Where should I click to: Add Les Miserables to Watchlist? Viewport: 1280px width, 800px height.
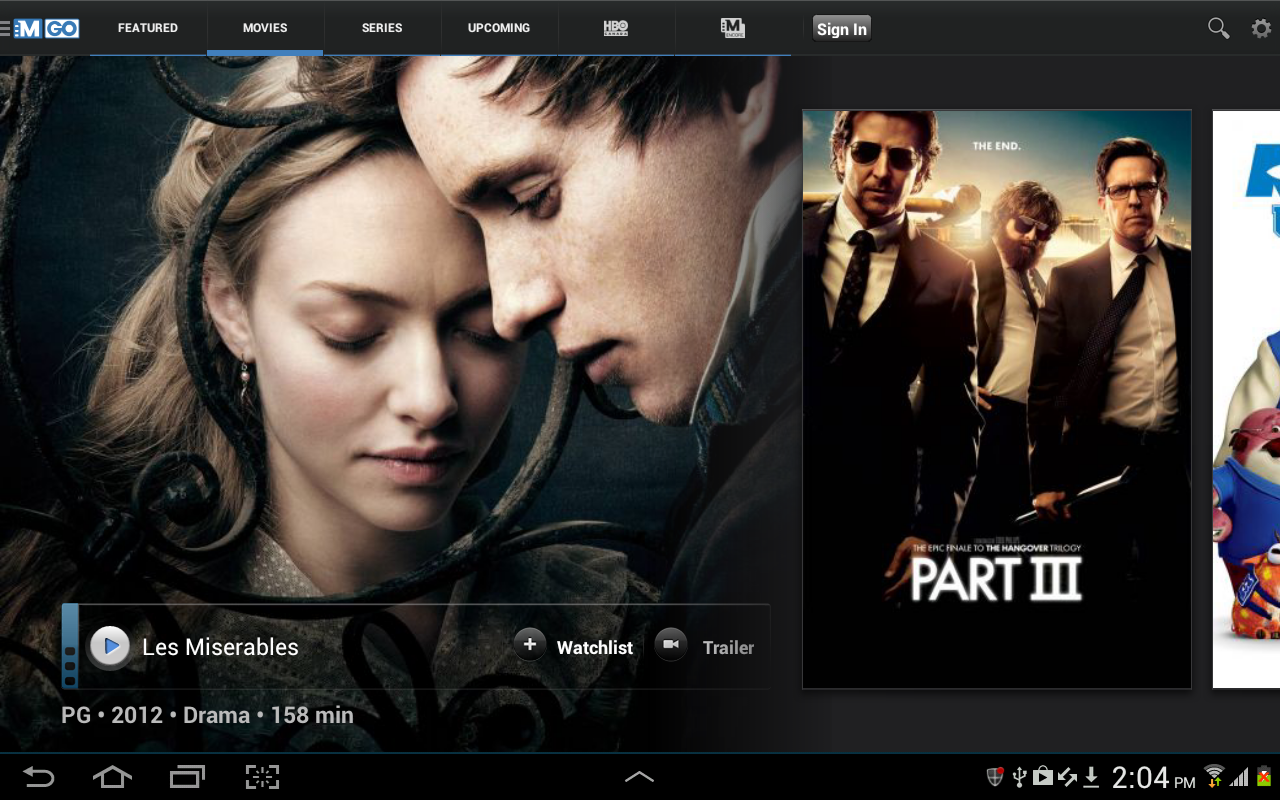click(x=575, y=646)
